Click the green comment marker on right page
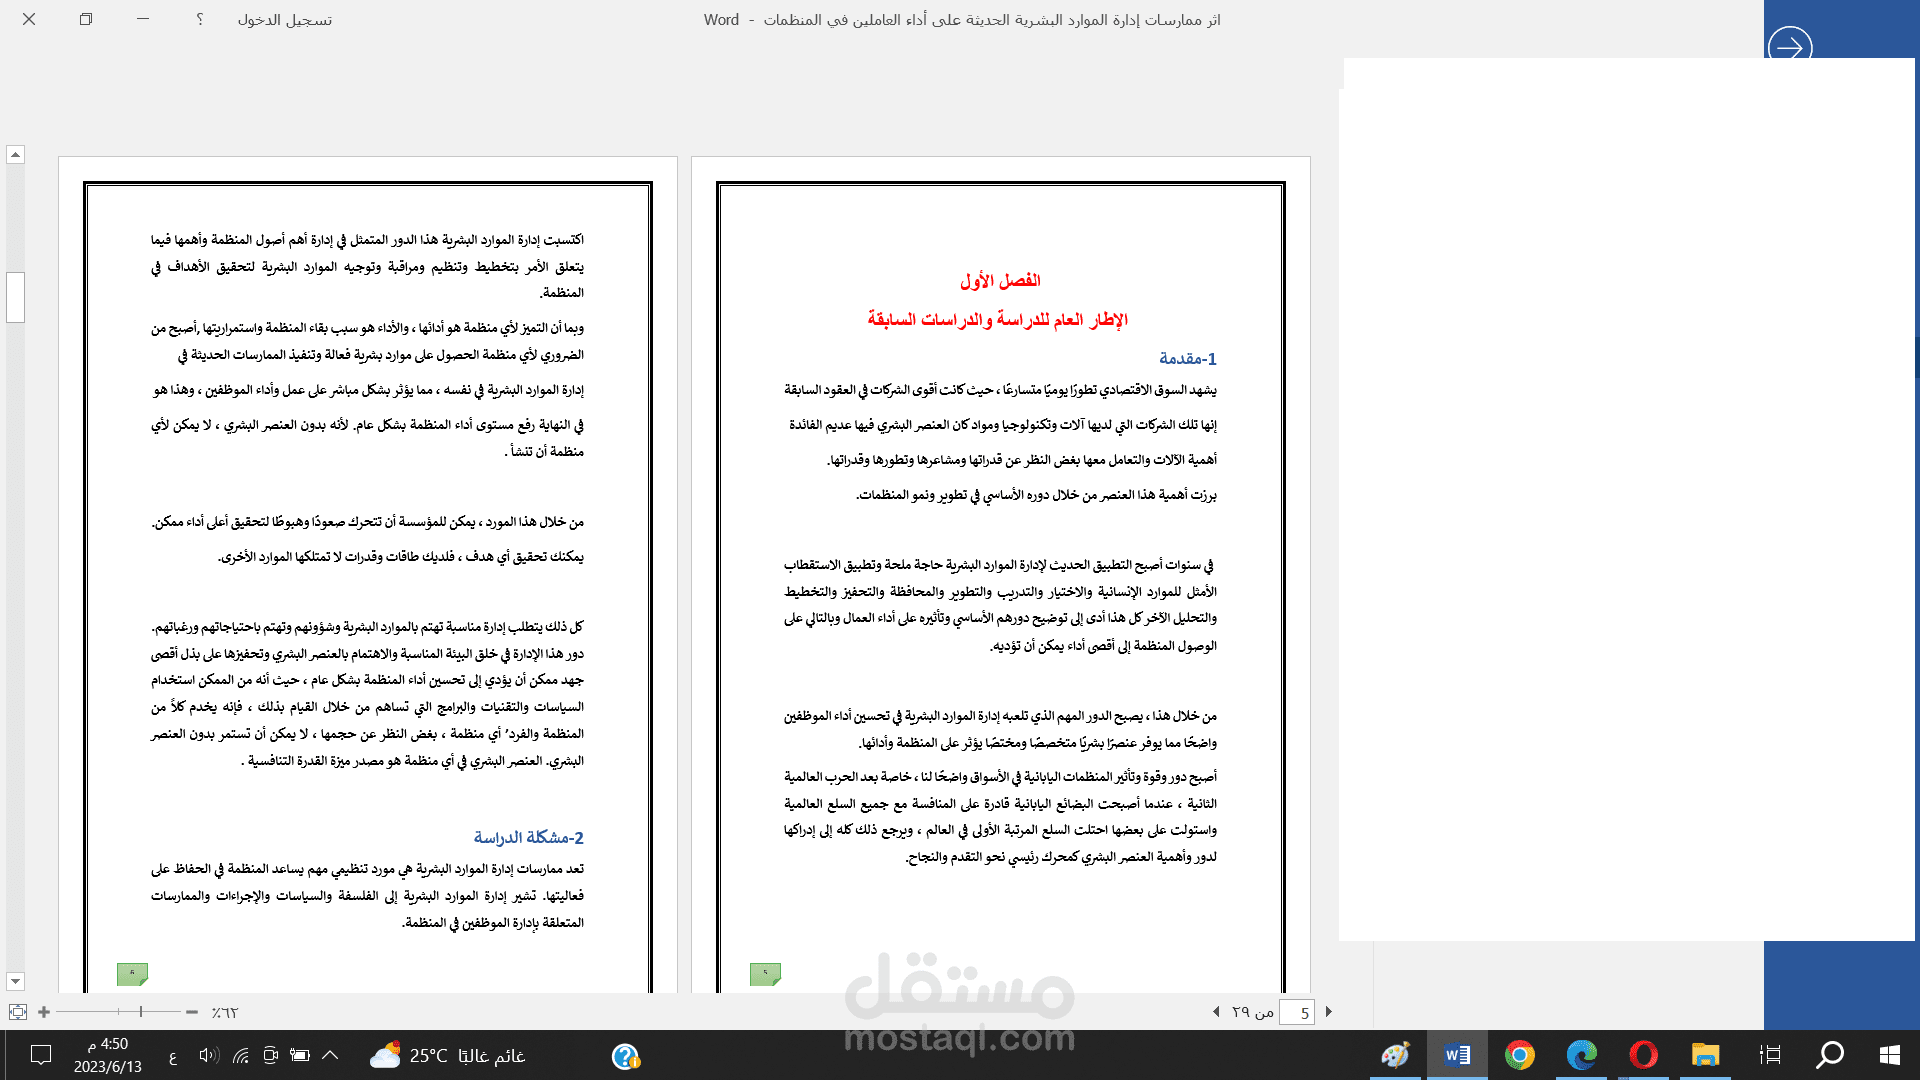 (x=765, y=973)
